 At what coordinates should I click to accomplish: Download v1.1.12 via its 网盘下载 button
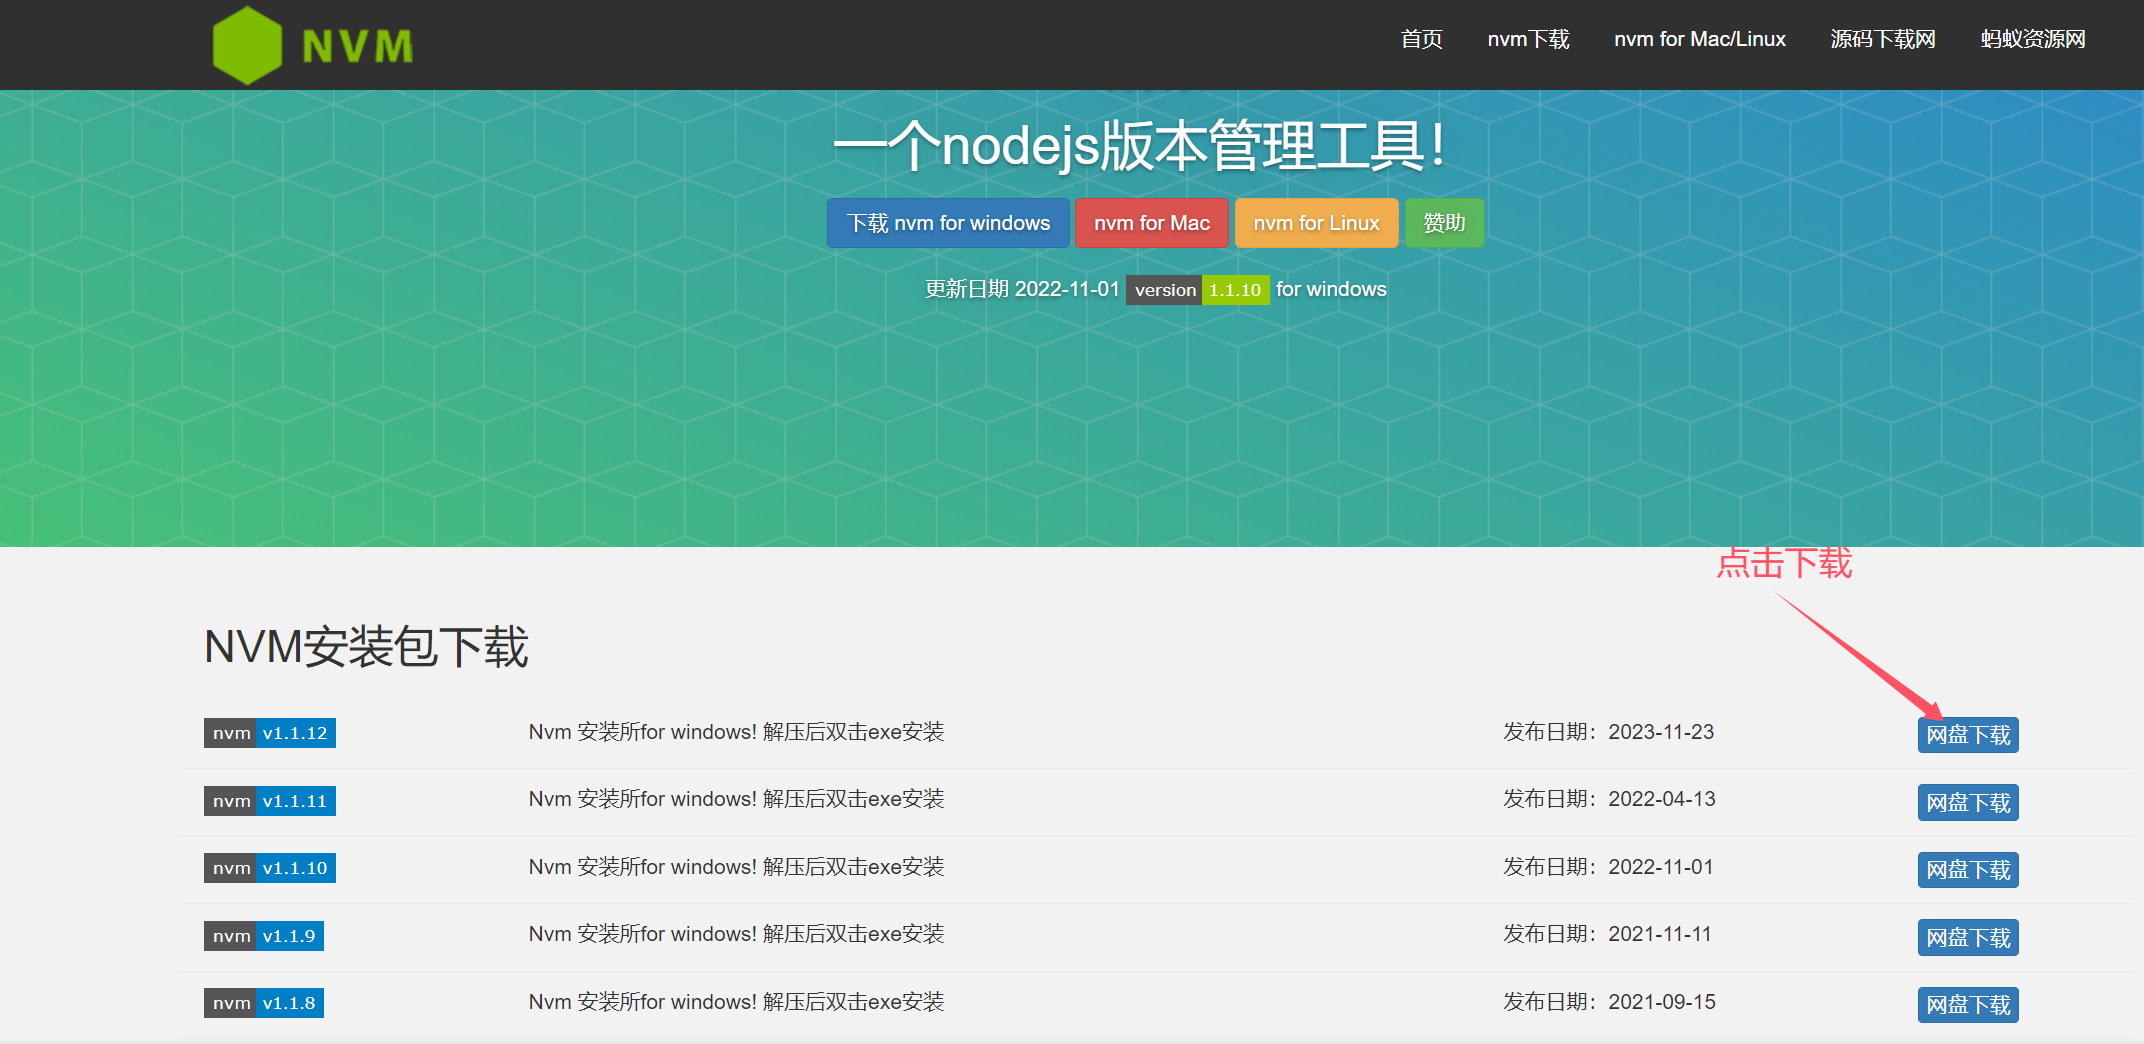pyautogui.click(x=1967, y=735)
